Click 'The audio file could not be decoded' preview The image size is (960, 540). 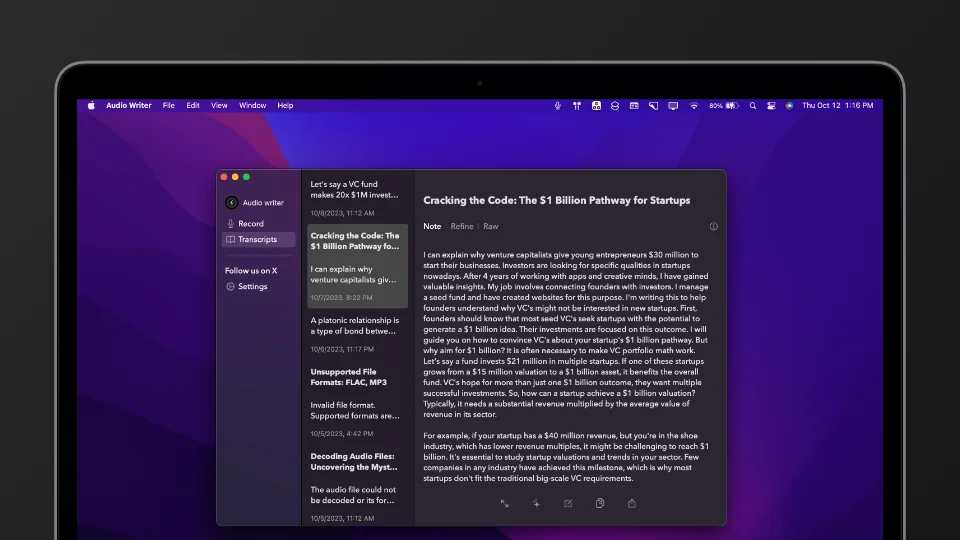[354, 495]
